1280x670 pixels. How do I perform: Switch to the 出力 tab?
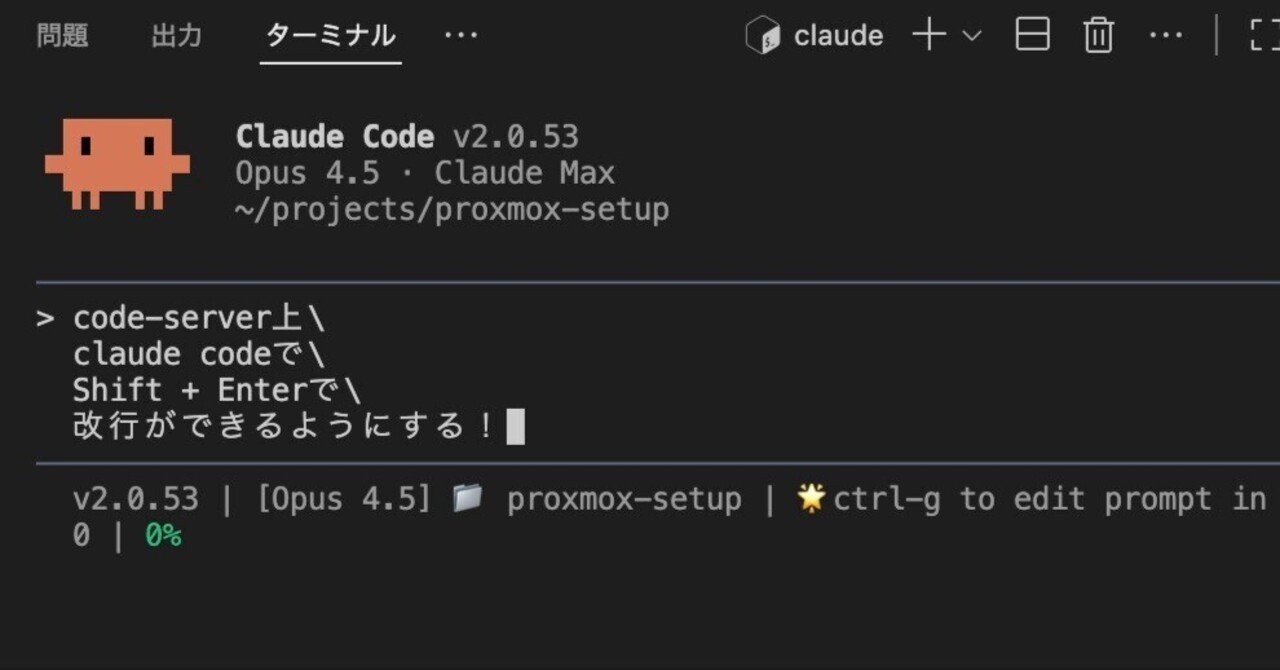click(x=176, y=35)
